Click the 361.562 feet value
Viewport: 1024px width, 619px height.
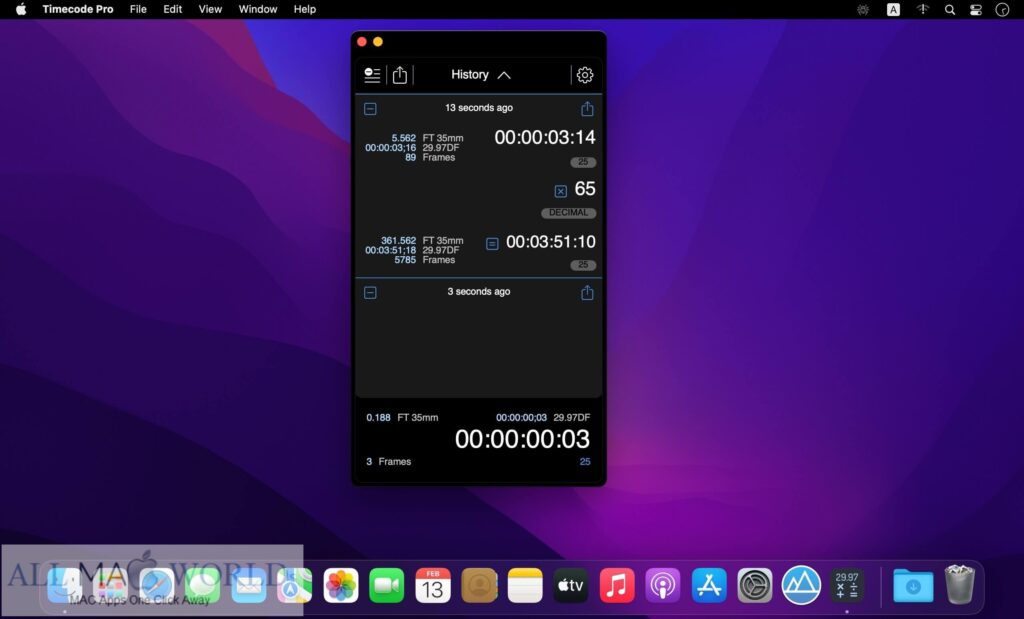398,240
